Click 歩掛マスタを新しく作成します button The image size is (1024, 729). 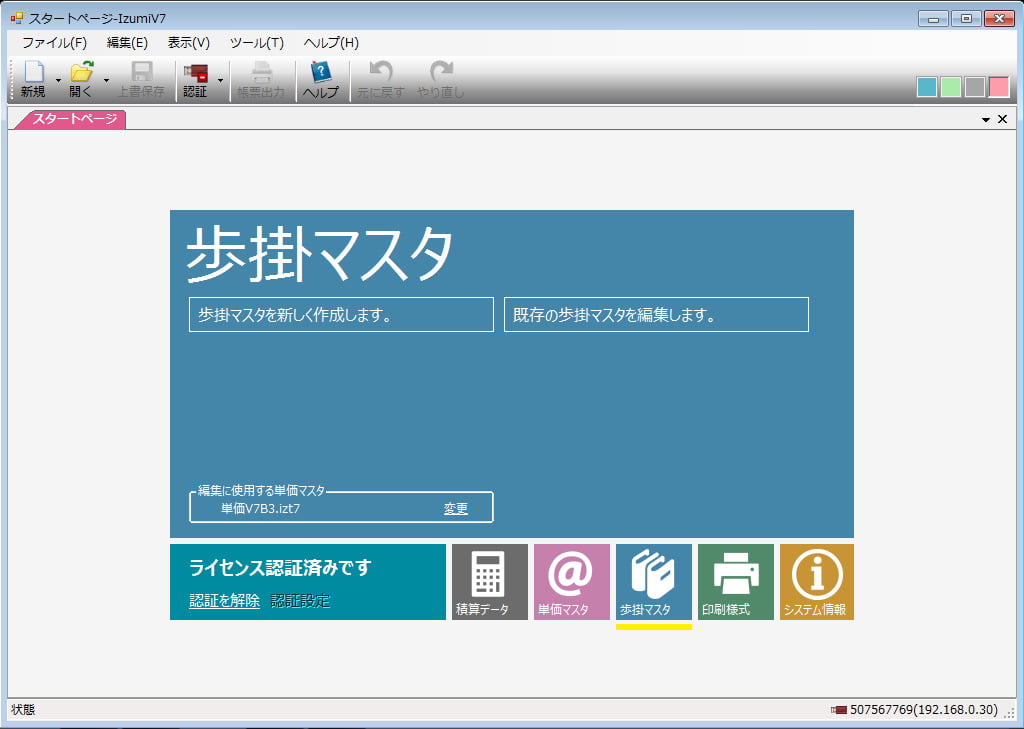click(x=341, y=315)
